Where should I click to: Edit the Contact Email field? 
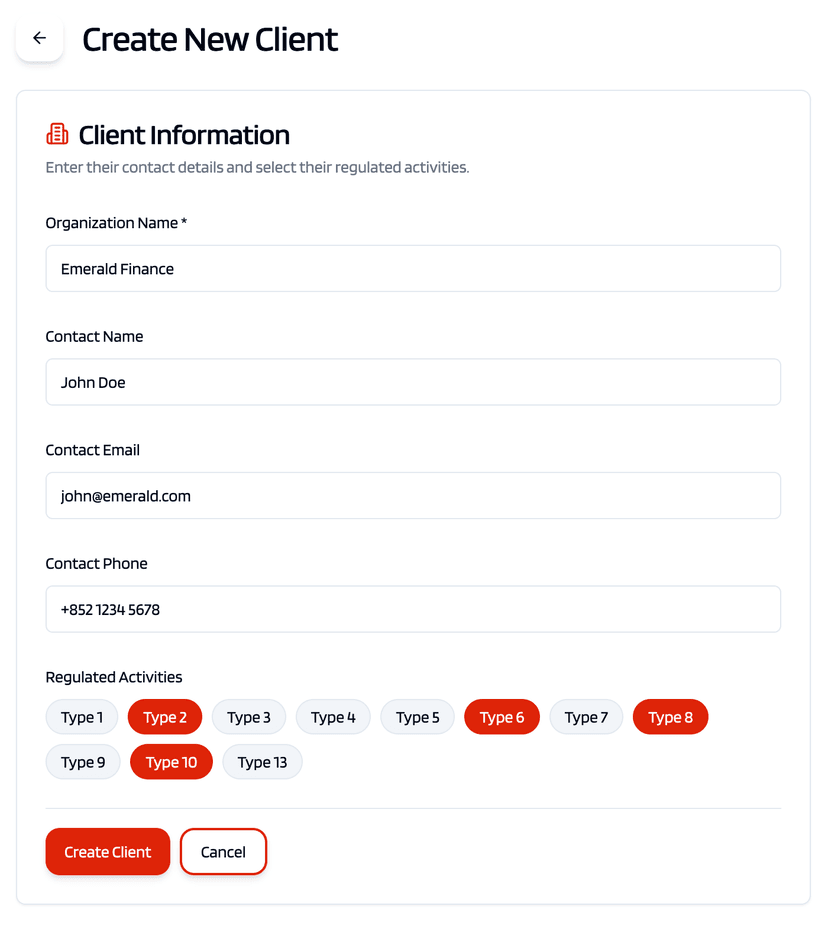[413, 495]
